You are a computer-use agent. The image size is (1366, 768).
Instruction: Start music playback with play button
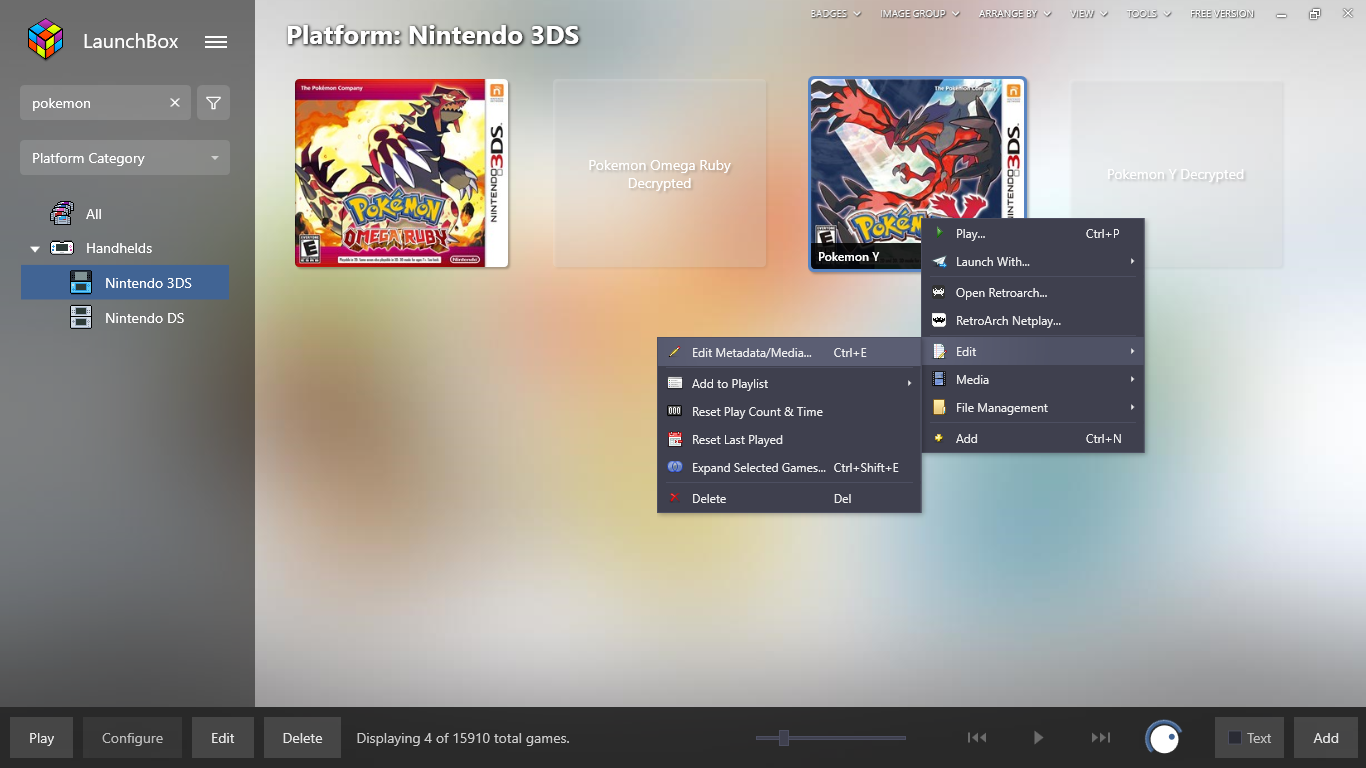(1038, 738)
